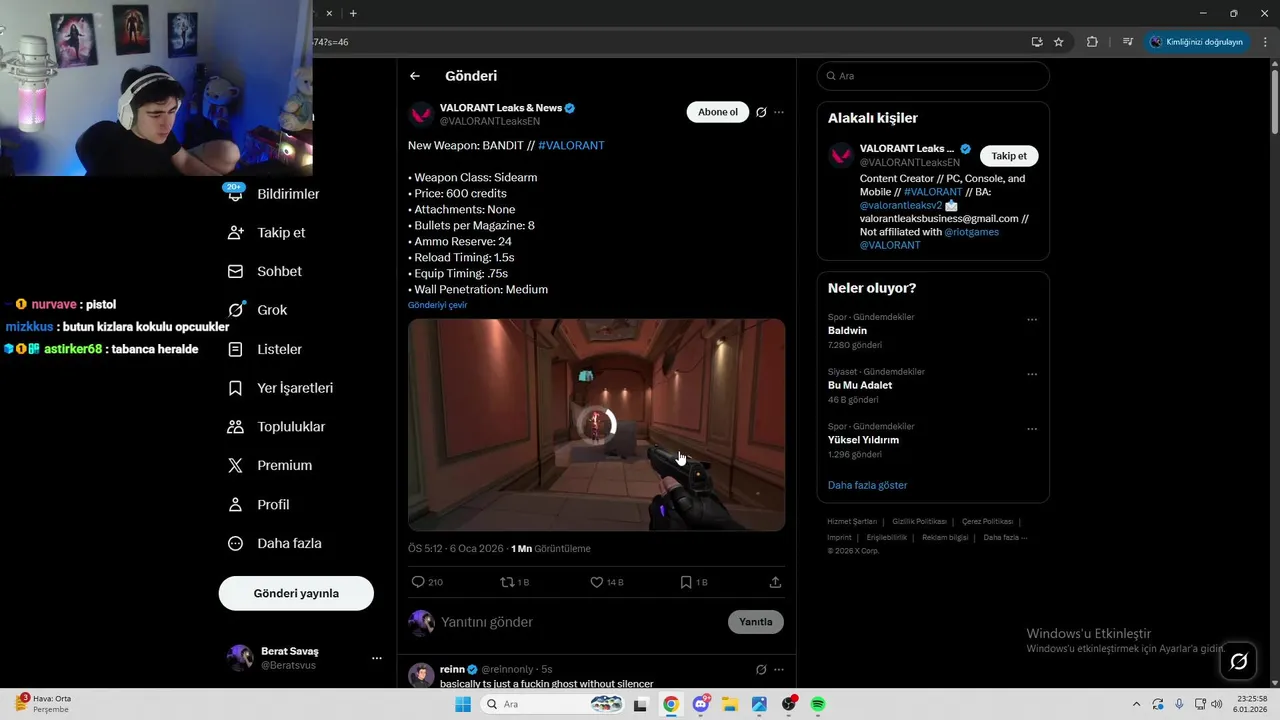Screen dimensions: 1280x720
Task: Open the Premium page
Action: point(269,465)
